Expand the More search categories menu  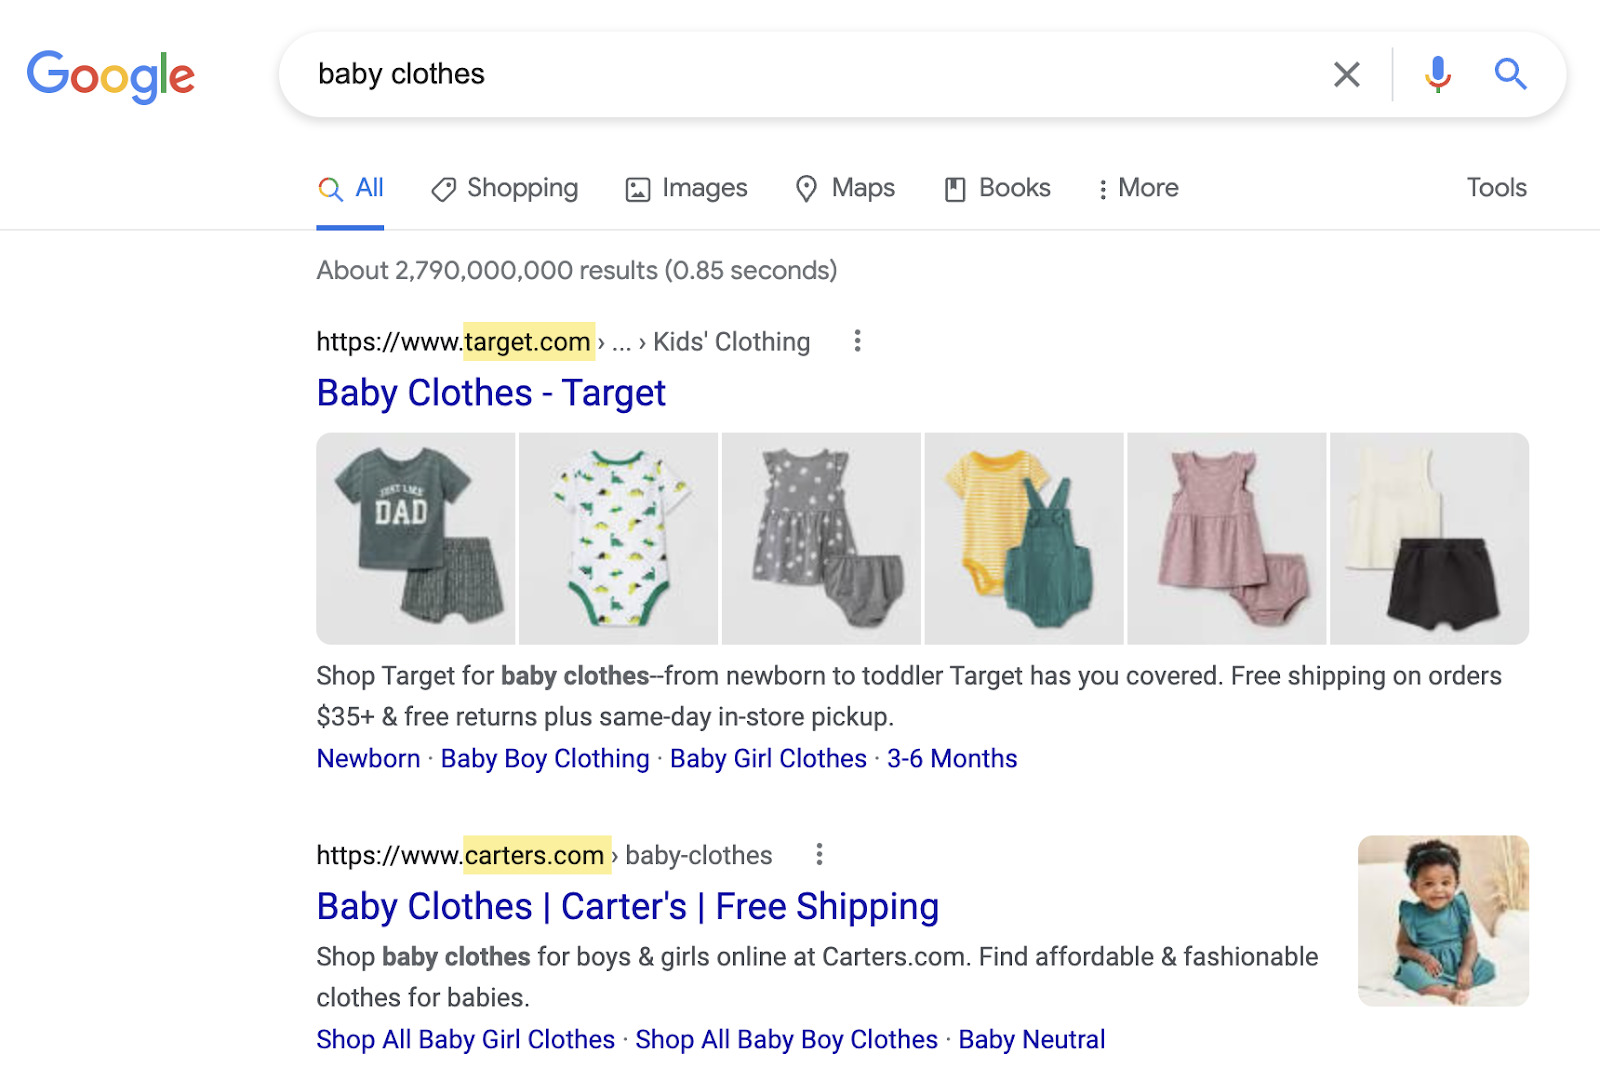coord(1138,188)
